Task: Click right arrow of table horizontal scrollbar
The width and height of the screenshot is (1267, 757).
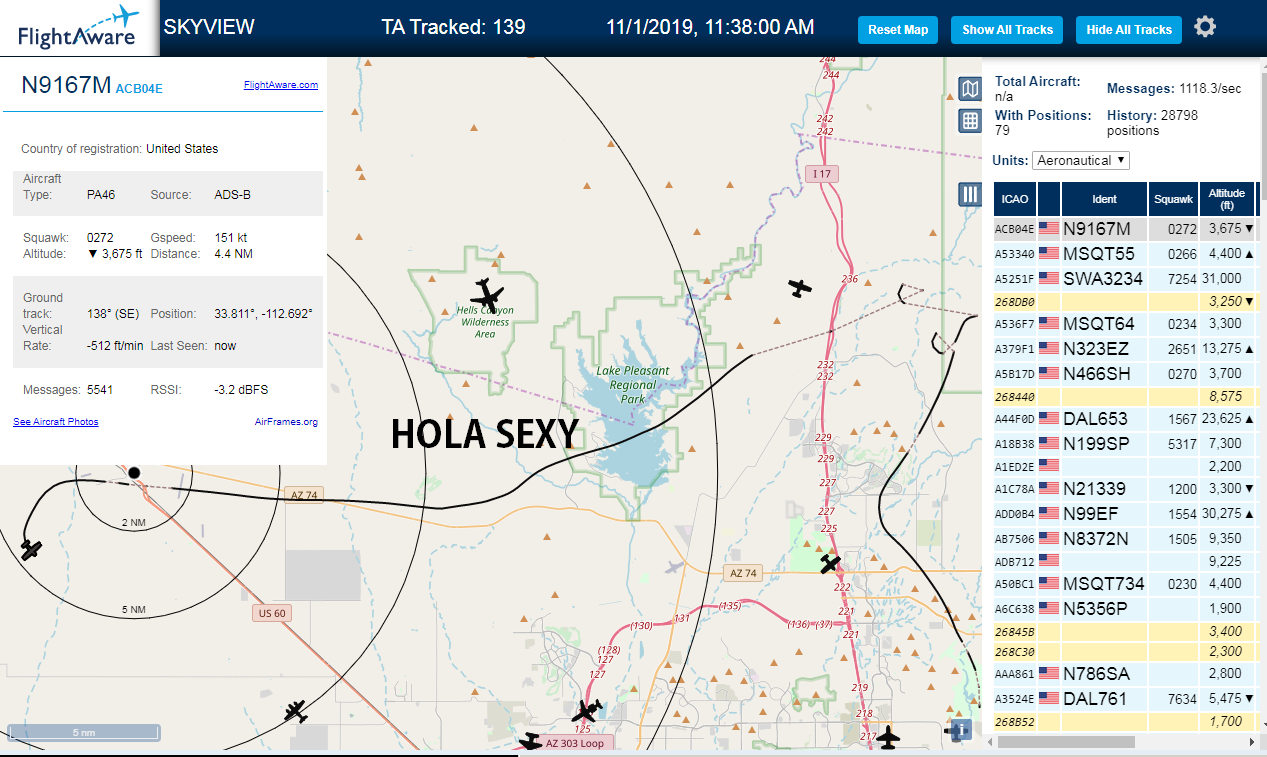Action: (x=1252, y=743)
